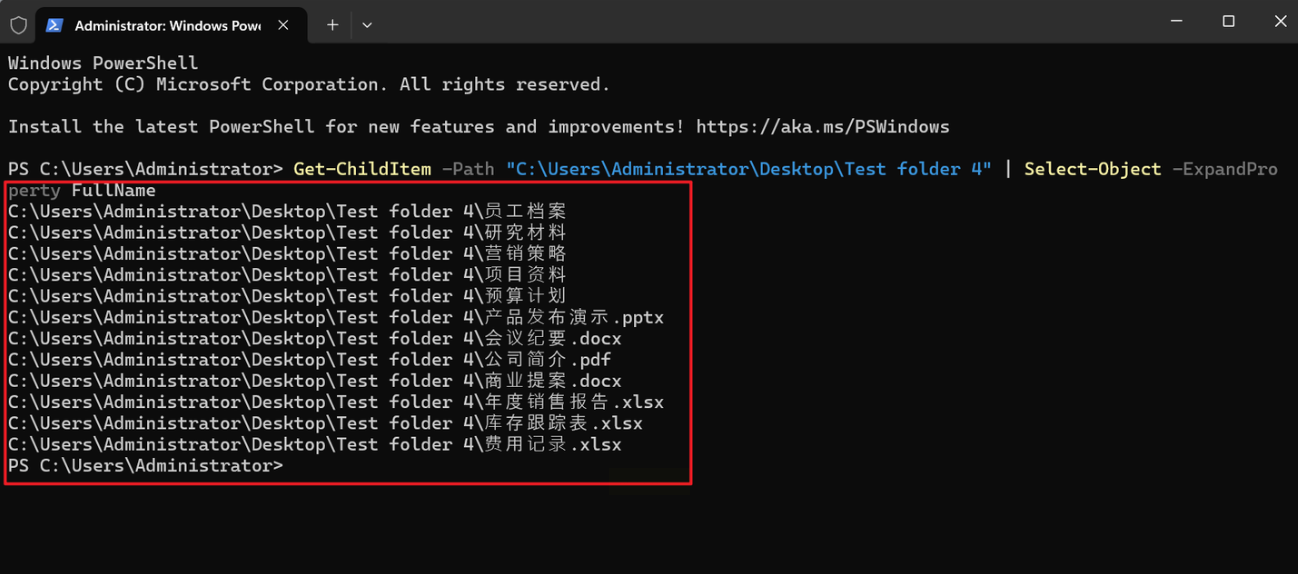Expand the new tab profile dropdown chevron
The height and width of the screenshot is (574, 1298).
(367, 25)
